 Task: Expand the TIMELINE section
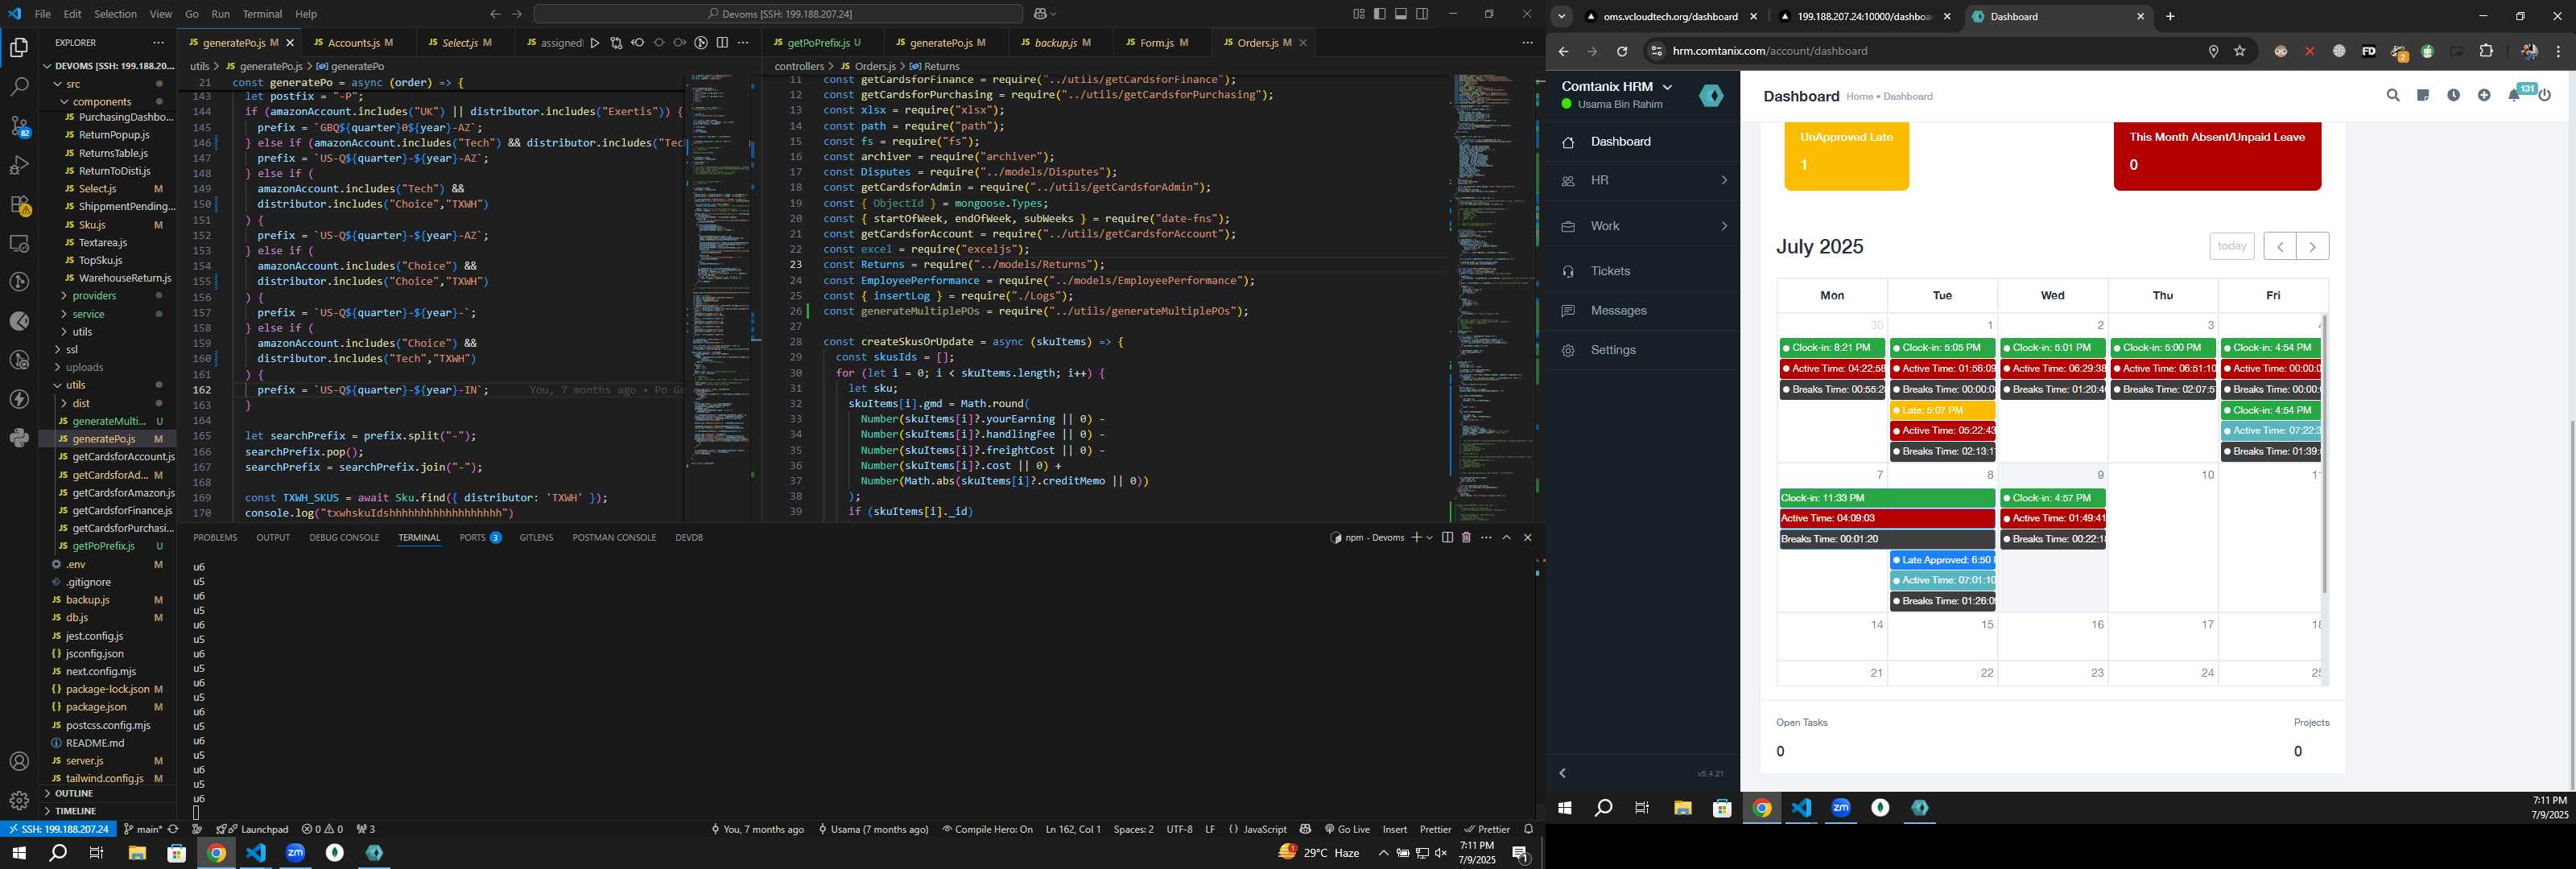tap(75, 811)
